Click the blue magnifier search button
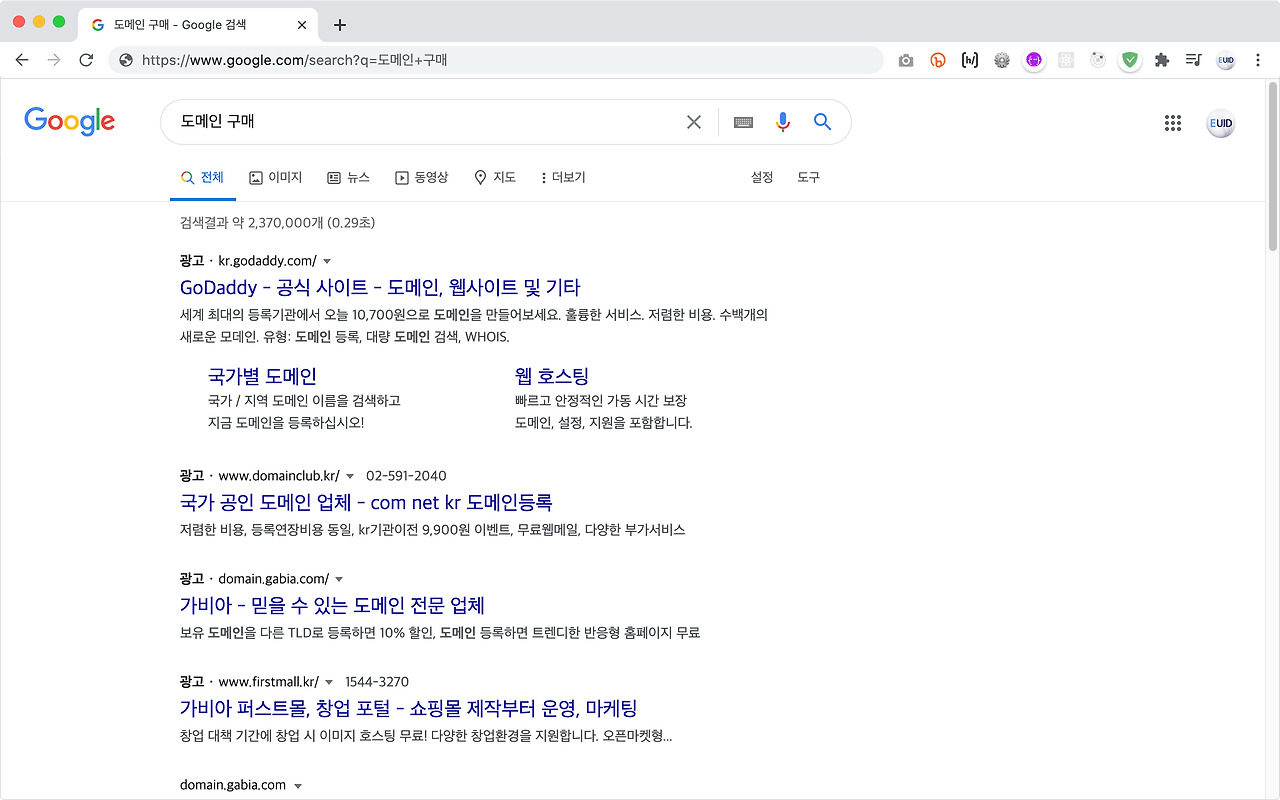This screenshot has width=1280, height=800. (823, 122)
